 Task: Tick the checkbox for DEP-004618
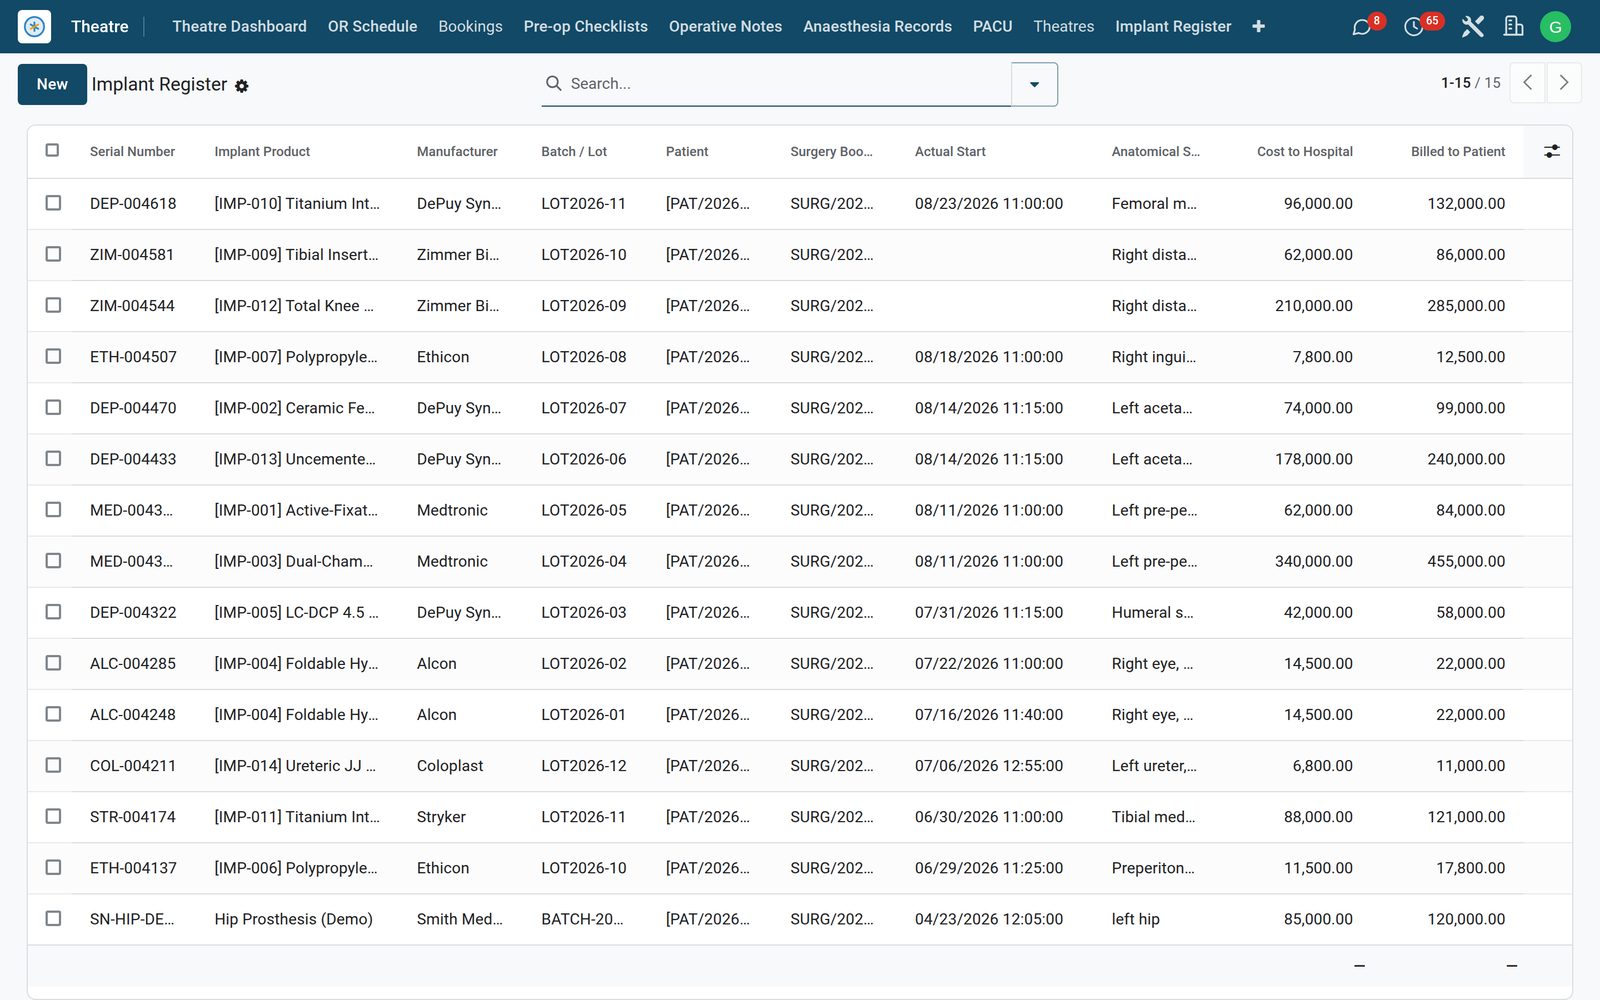[53, 203]
